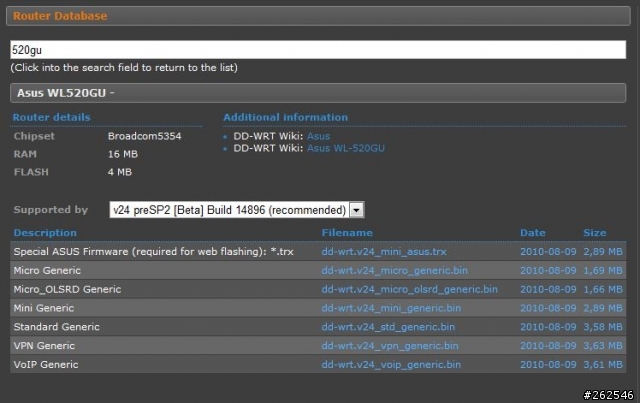Viewport: 640px width, 403px height.
Task: Click the Router details heading
Action: click(x=51, y=117)
